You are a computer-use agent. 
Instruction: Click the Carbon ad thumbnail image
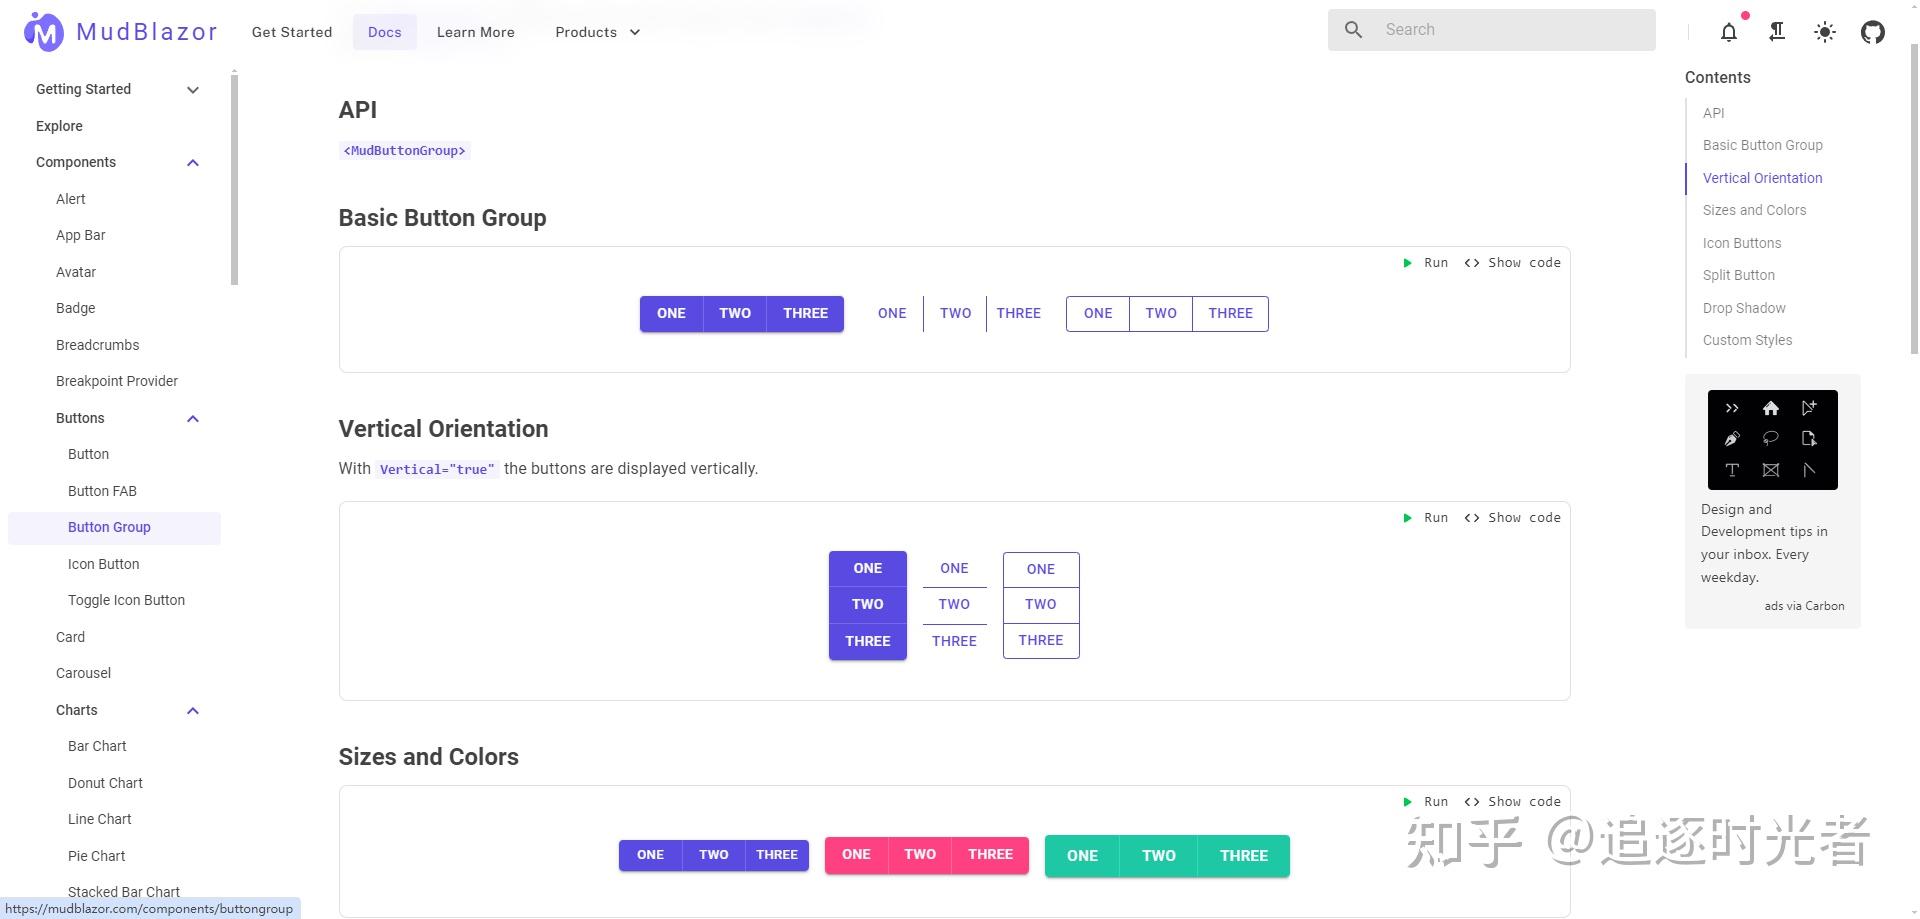coord(1772,440)
